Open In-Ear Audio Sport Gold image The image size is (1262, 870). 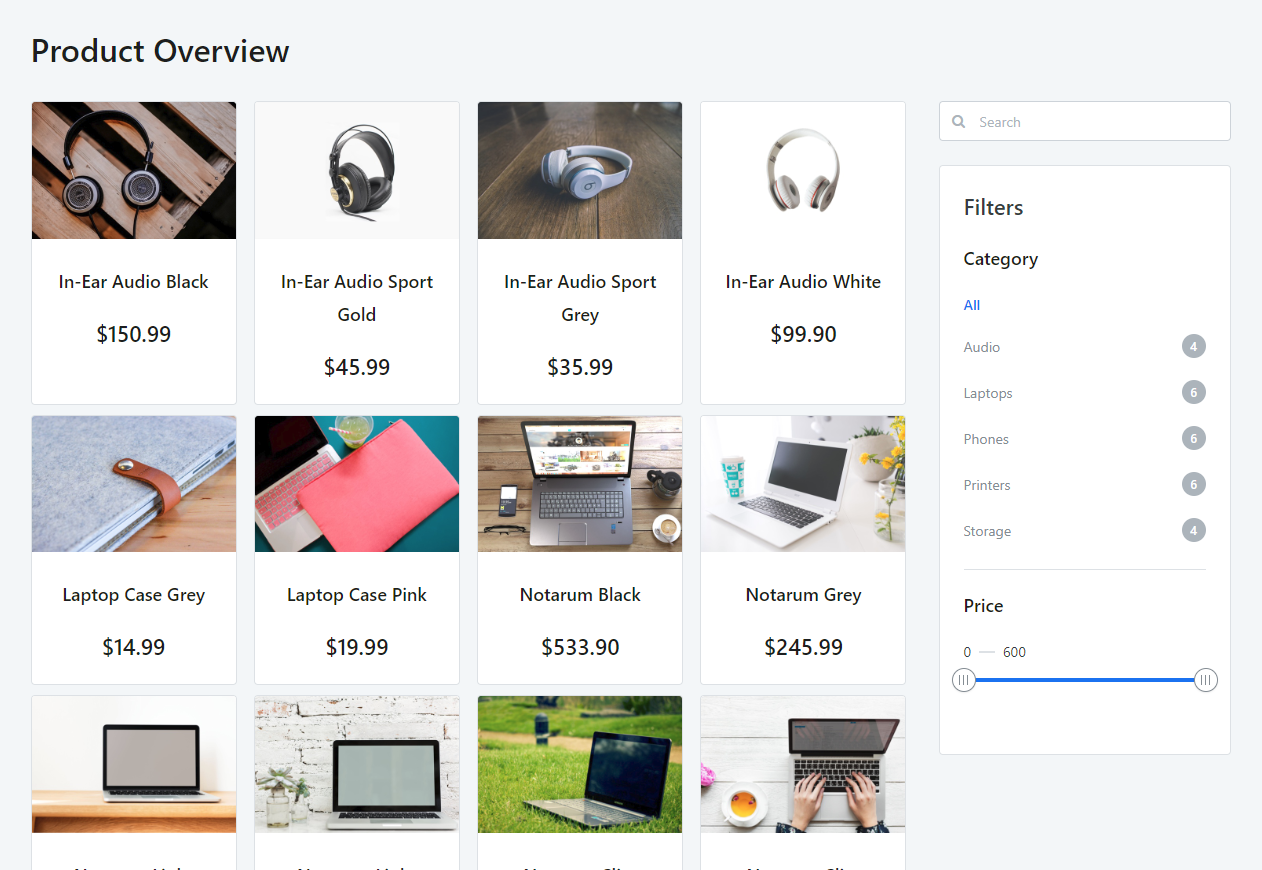click(x=357, y=170)
